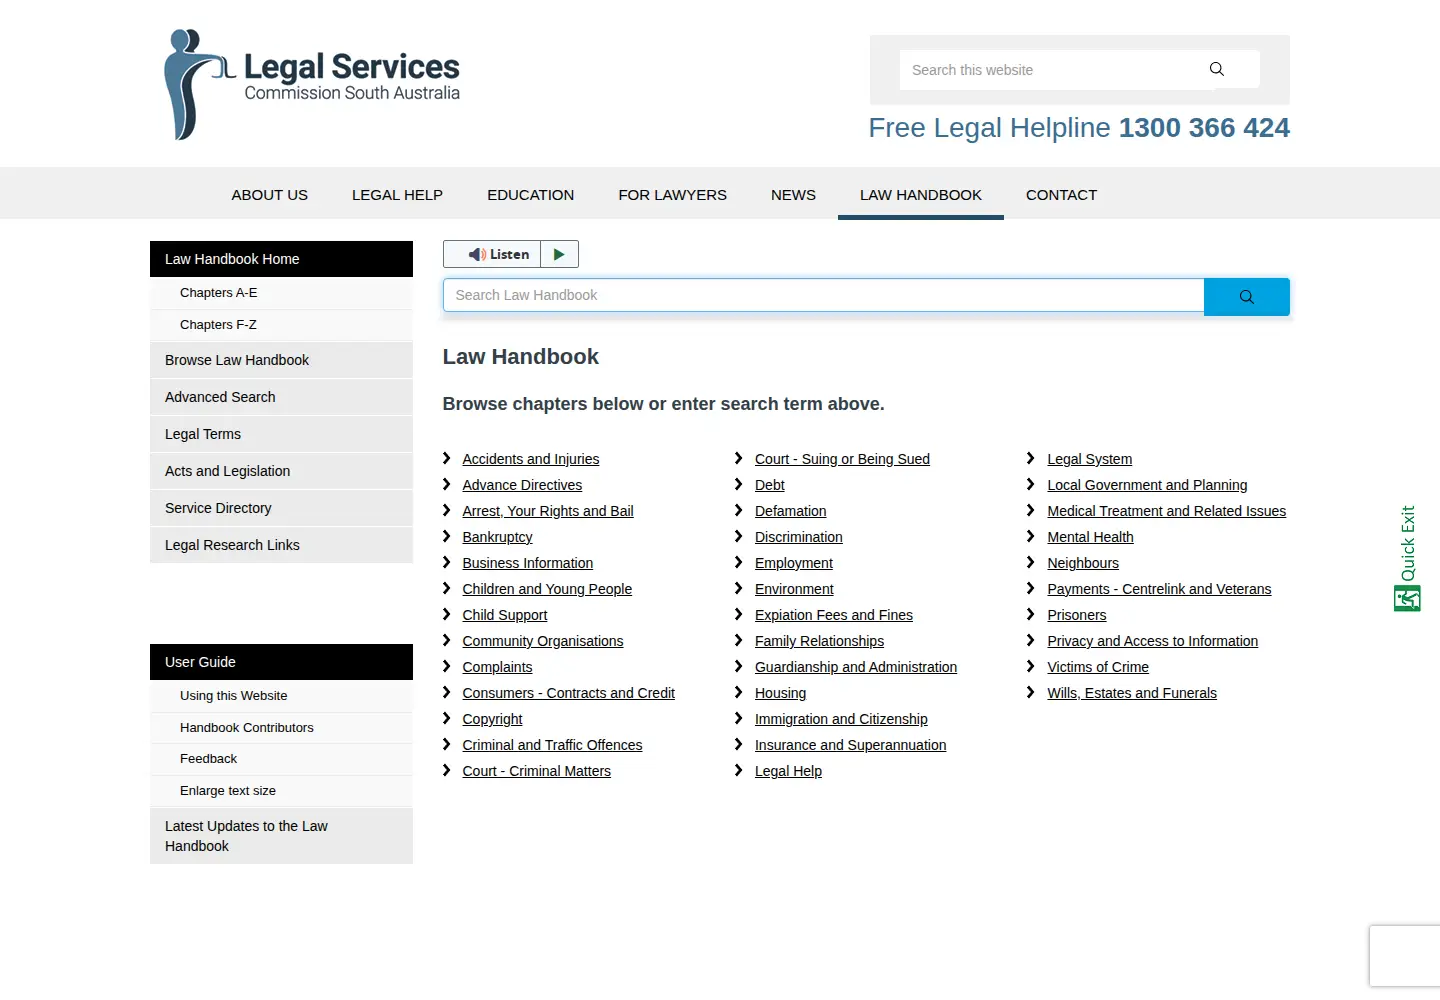Click the Listen speaker button
The image size is (1440, 1000).
492,254
